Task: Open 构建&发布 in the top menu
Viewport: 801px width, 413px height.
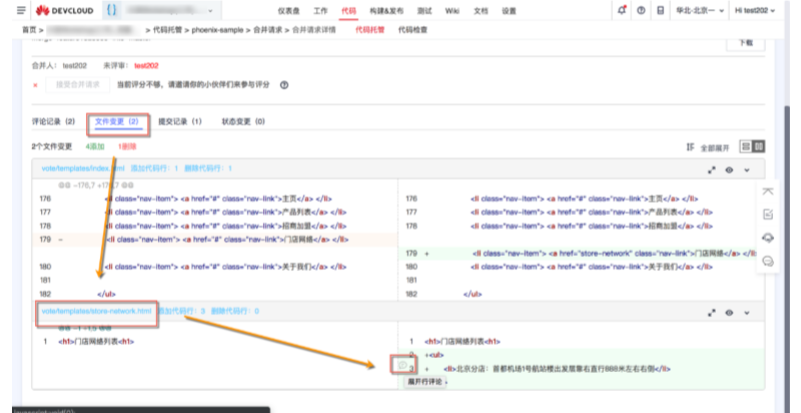Action: point(386,11)
